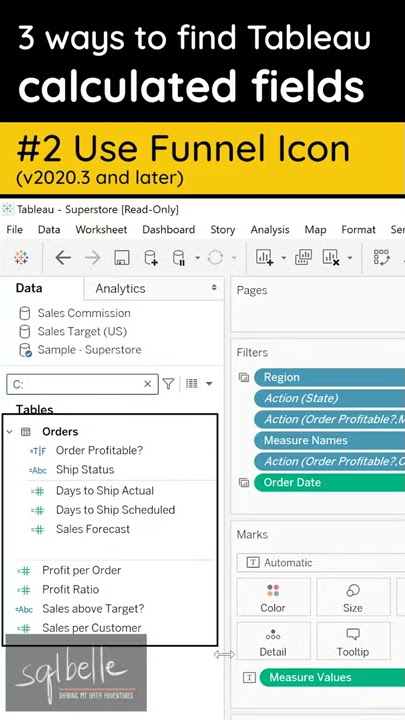Click the redo forward arrow
Screen dimensions: 405x720
tap(92, 258)
